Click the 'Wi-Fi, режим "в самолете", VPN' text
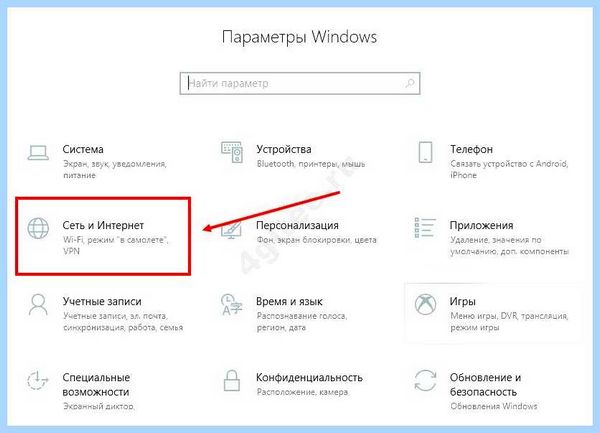 (116, 246)
